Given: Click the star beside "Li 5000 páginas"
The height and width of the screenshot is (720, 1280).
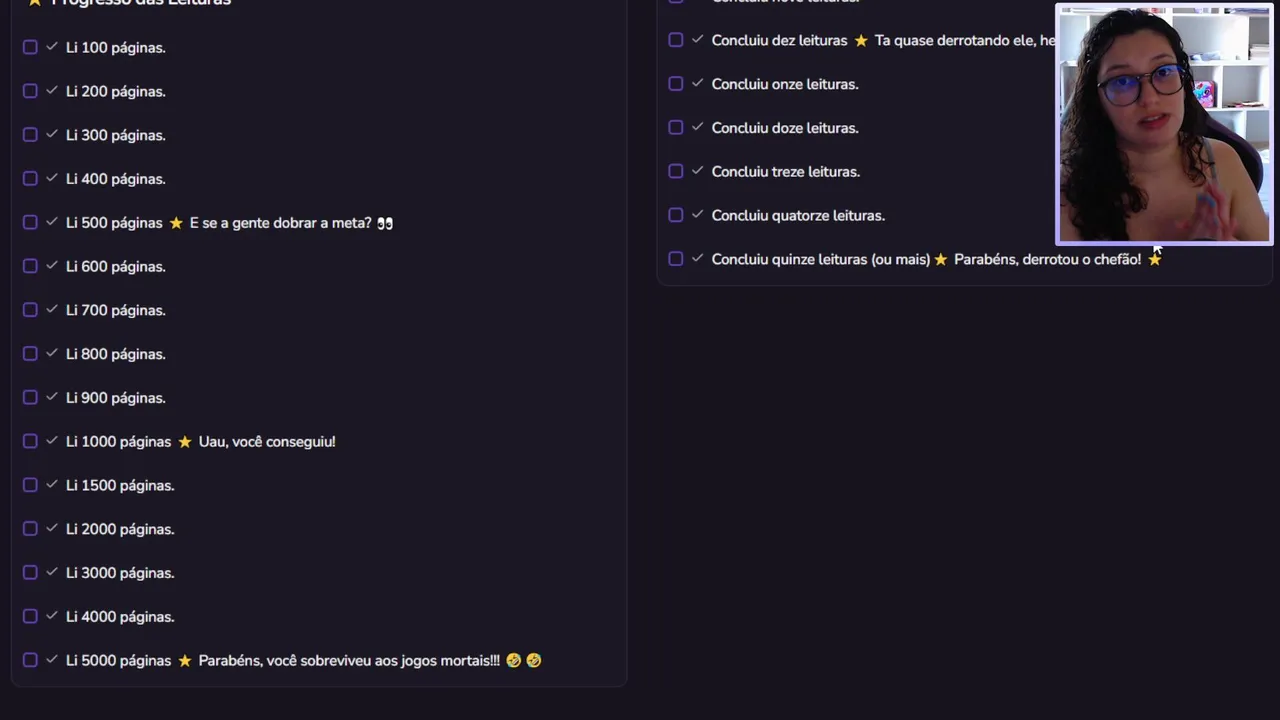Looking at the screenshot, I should 185,661.
